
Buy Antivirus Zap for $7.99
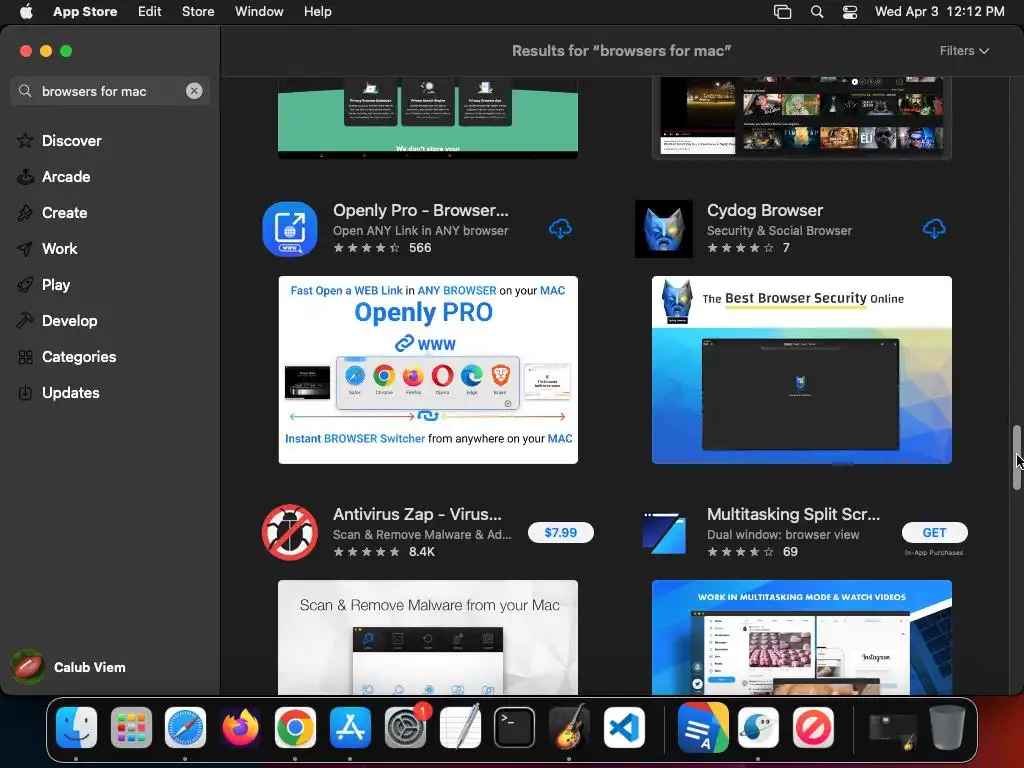[560, 532]
